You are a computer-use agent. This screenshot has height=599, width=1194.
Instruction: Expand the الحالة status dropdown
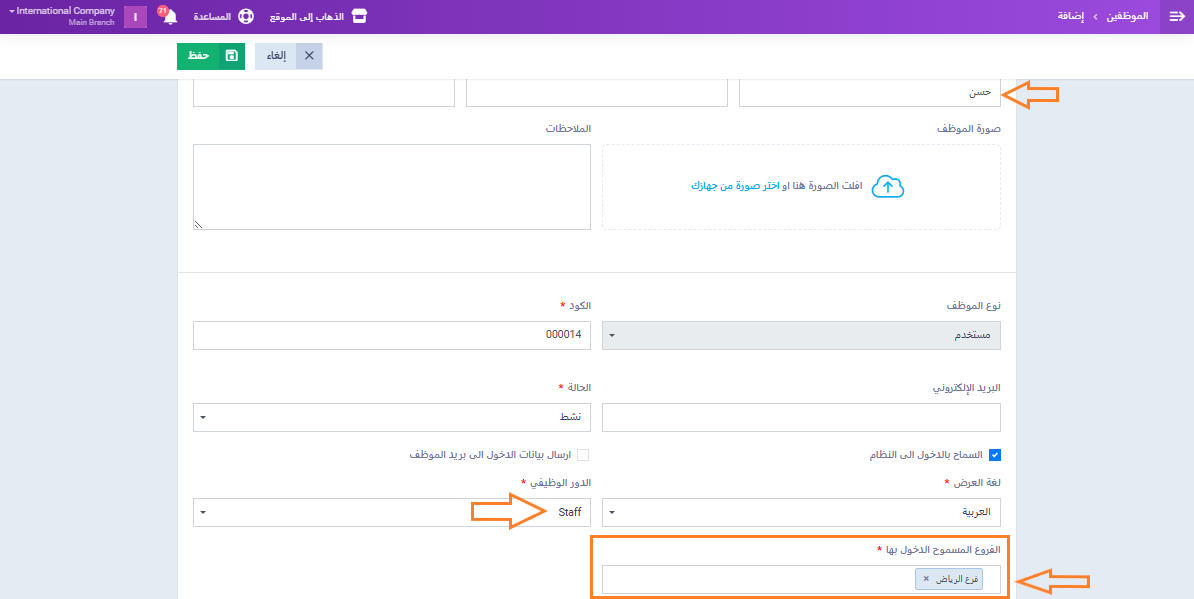[391, 417]
